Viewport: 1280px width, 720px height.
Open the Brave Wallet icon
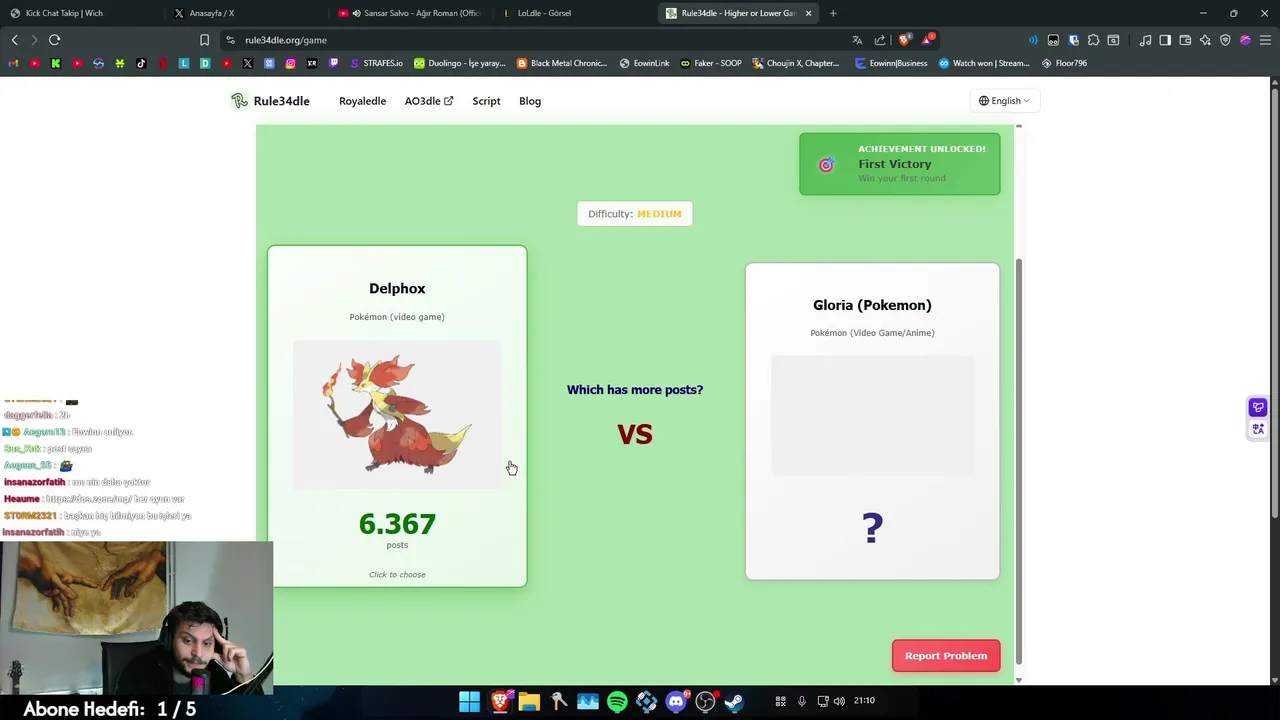click(1185, 40)
